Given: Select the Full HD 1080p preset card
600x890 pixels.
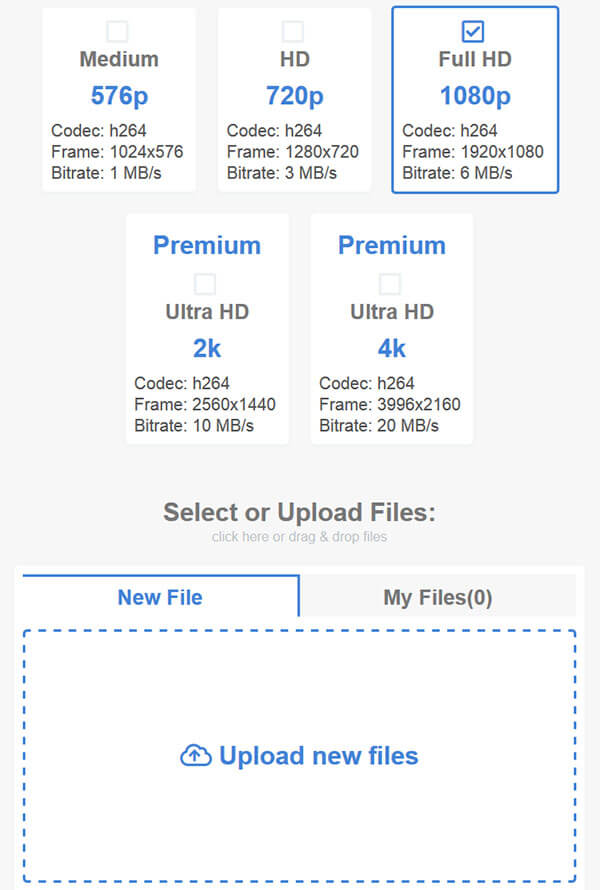Looking at the screenshot, I should coord(473,100).
